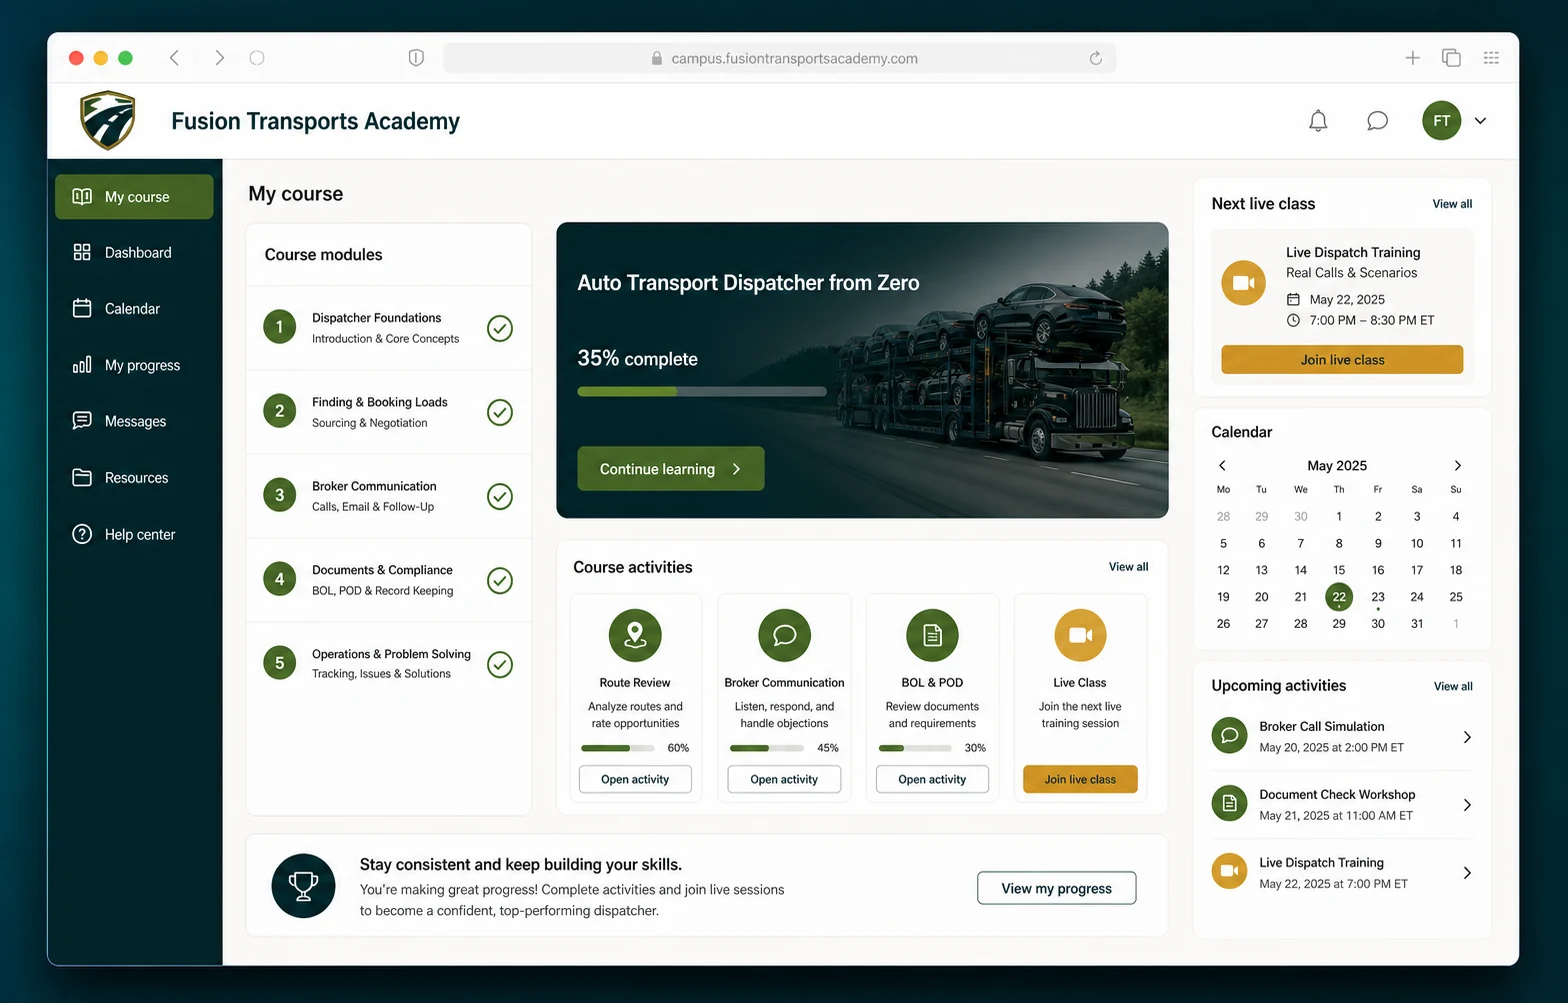Select My progress in the sidebar

(x=134, y=365)
